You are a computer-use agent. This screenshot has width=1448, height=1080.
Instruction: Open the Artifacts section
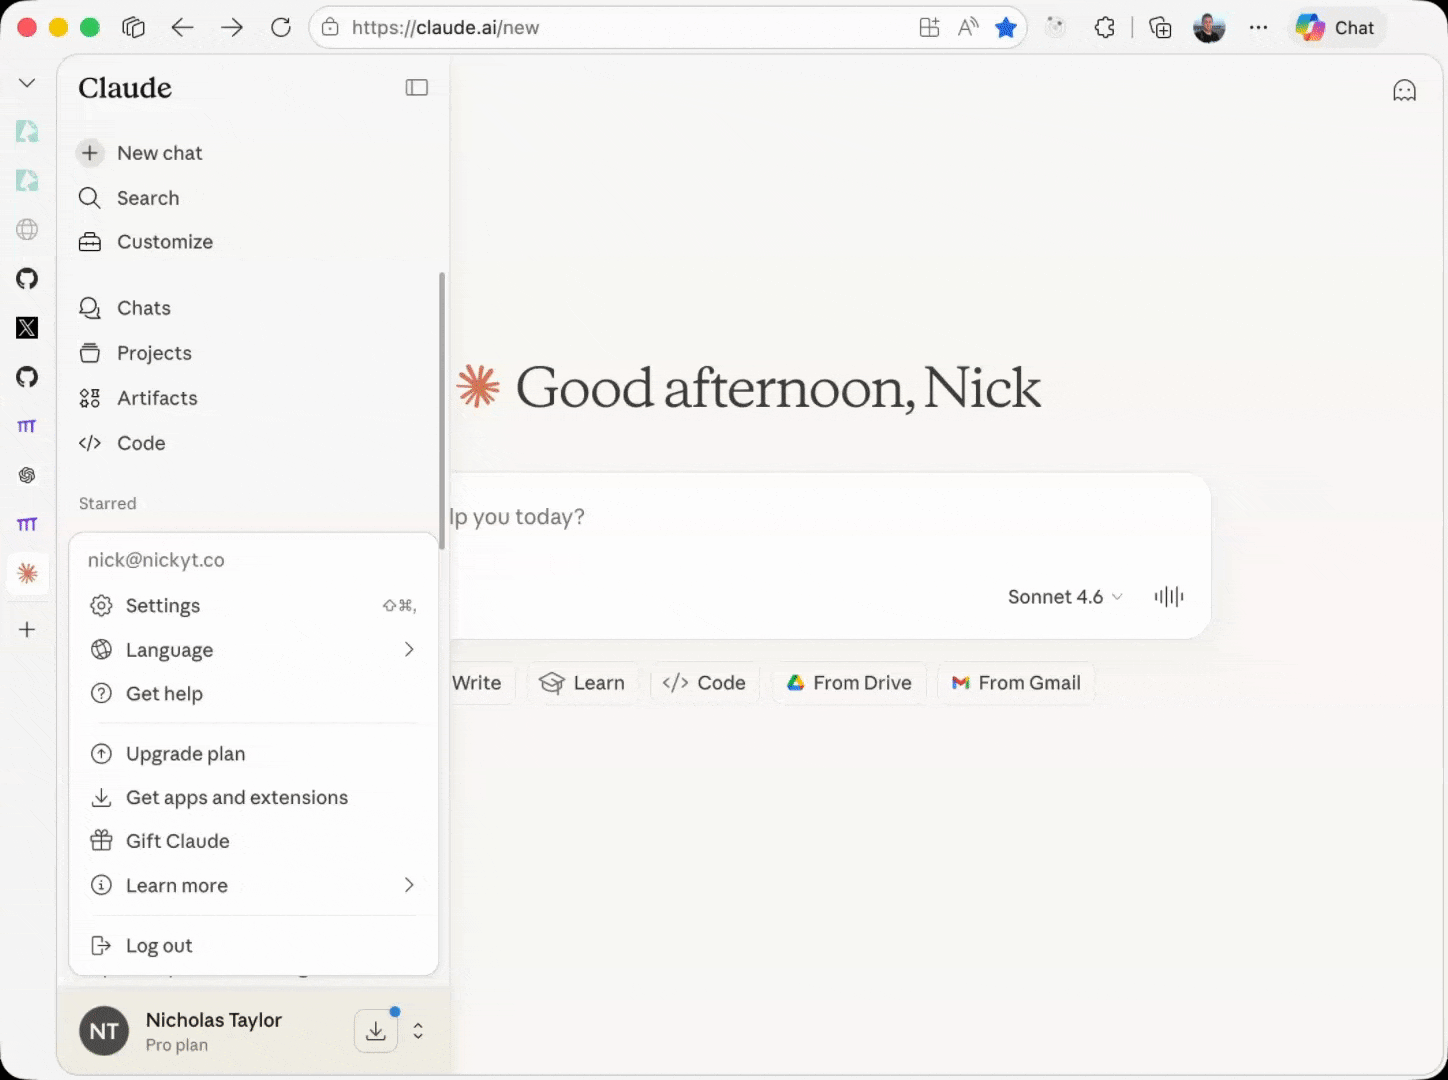pyautogui.click(x=156, y=397)
